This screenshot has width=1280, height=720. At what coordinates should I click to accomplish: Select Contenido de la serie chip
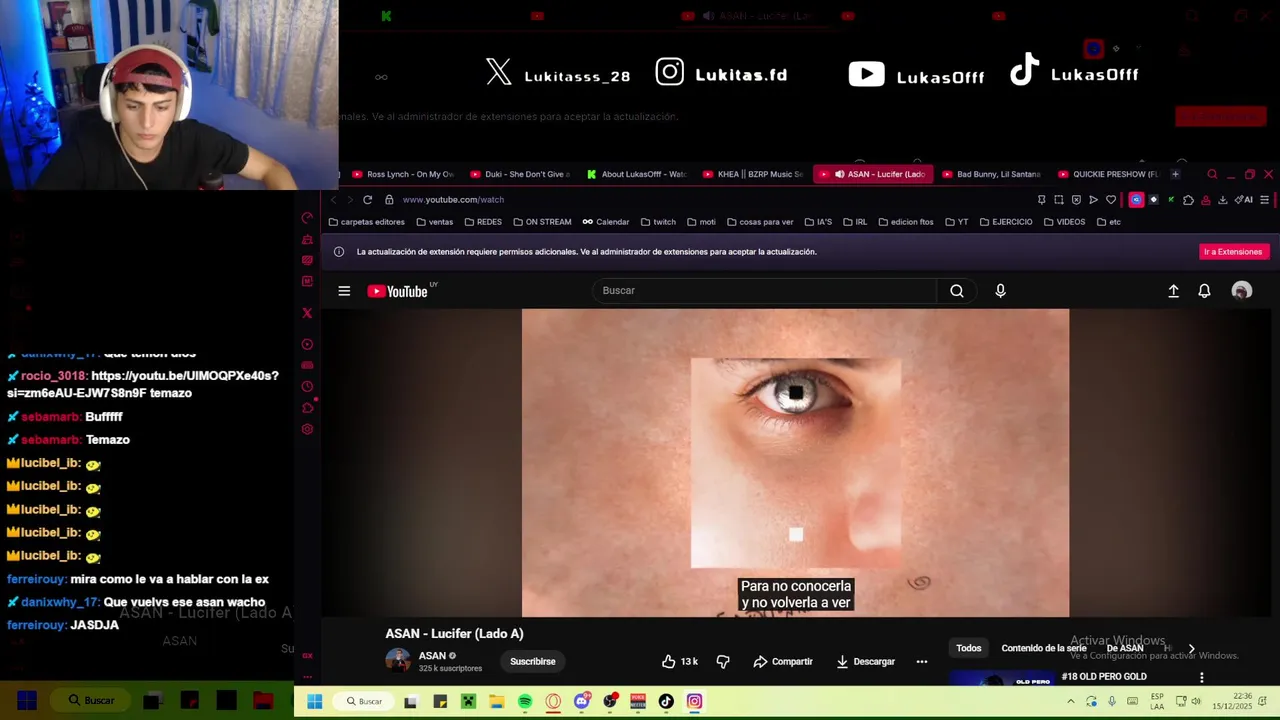click(x=1043, y=648)
